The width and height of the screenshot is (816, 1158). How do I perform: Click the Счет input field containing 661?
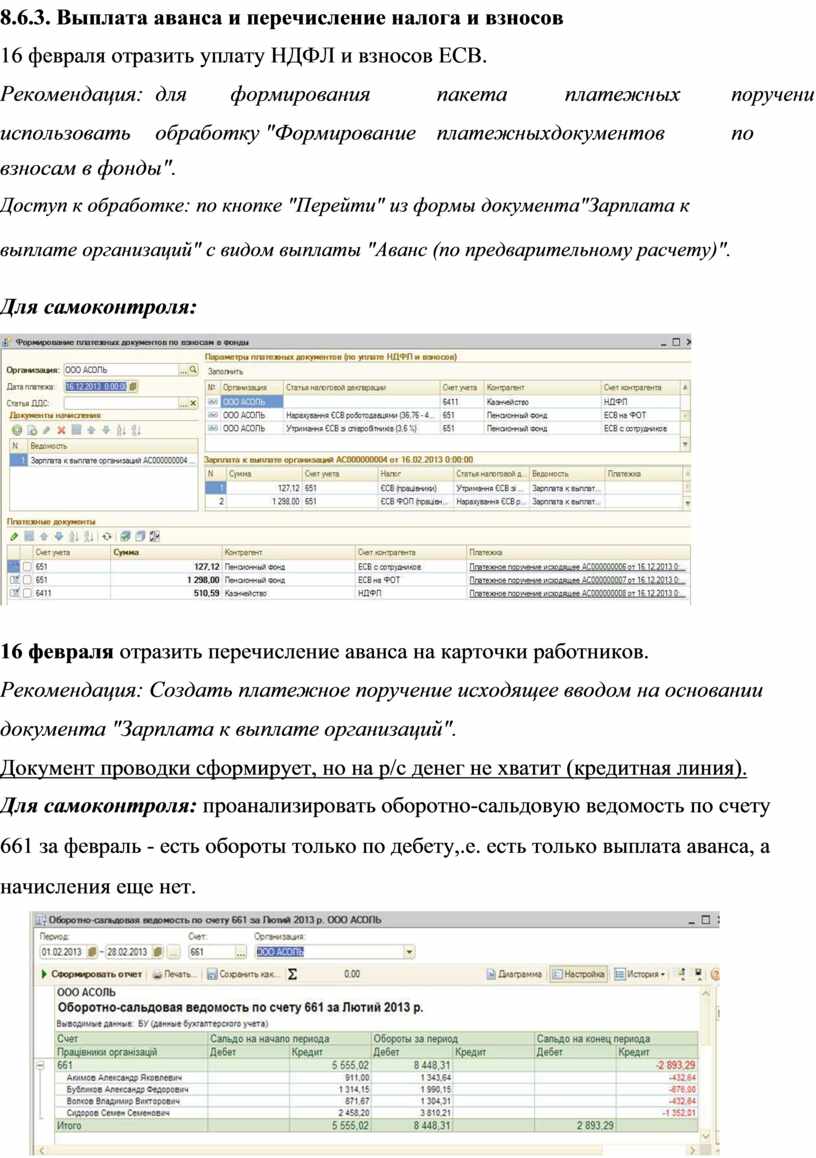point(210,952)
